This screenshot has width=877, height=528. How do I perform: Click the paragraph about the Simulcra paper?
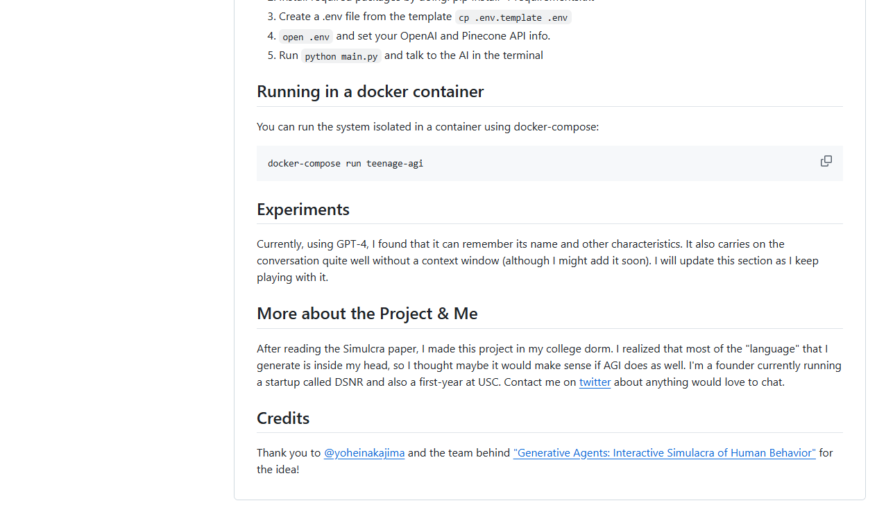click(x=549, y=365)
